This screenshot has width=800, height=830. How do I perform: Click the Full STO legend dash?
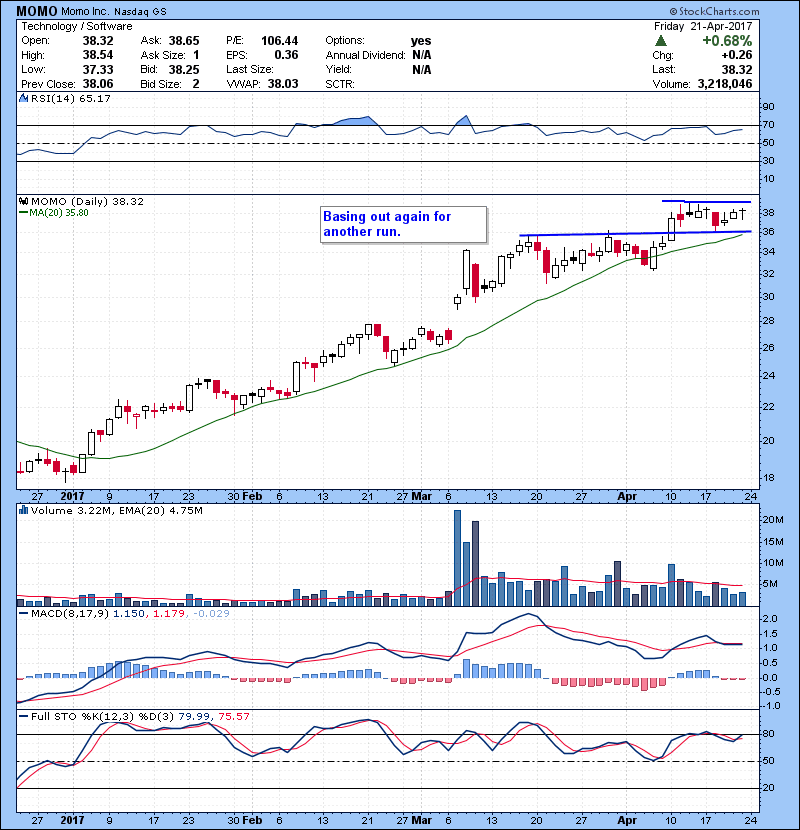click(x=23, y=716)
